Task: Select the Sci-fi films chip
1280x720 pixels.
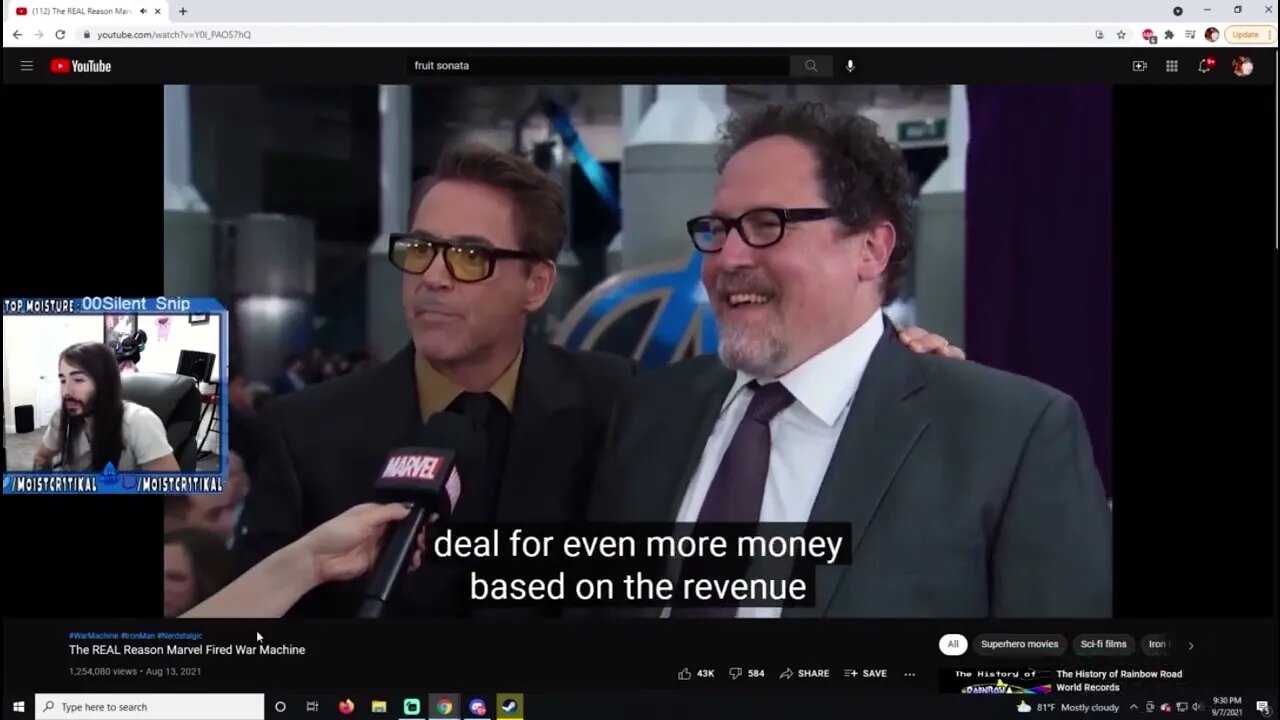Action: point(1103,645)
